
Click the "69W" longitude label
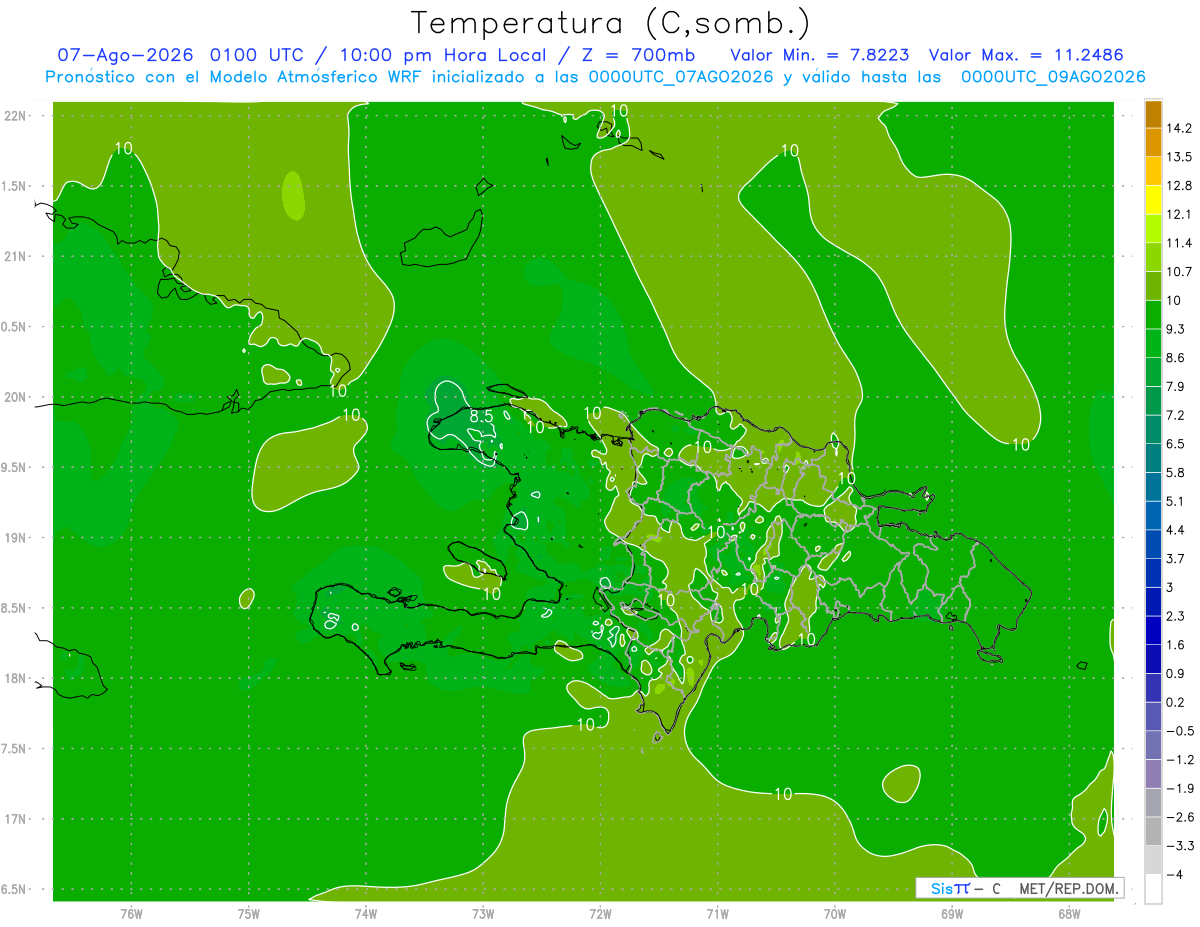pos(952,913)
